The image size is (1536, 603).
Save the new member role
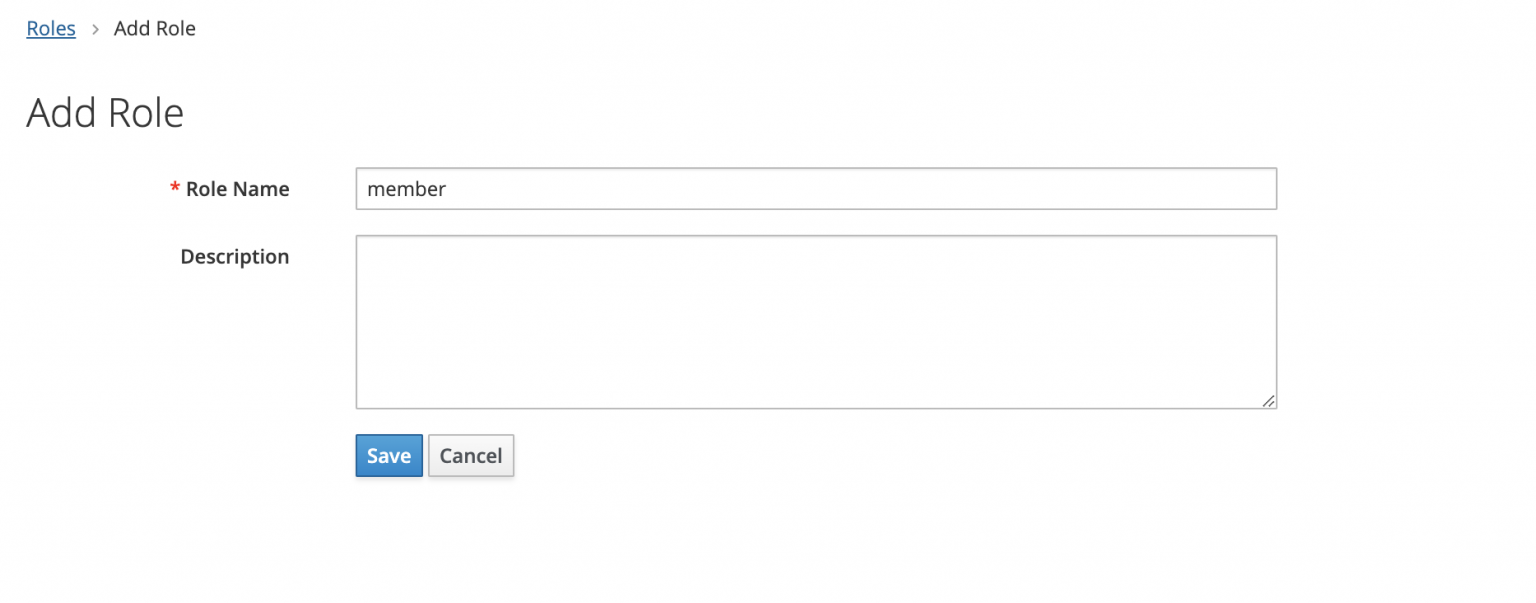(x=389, y=456)
